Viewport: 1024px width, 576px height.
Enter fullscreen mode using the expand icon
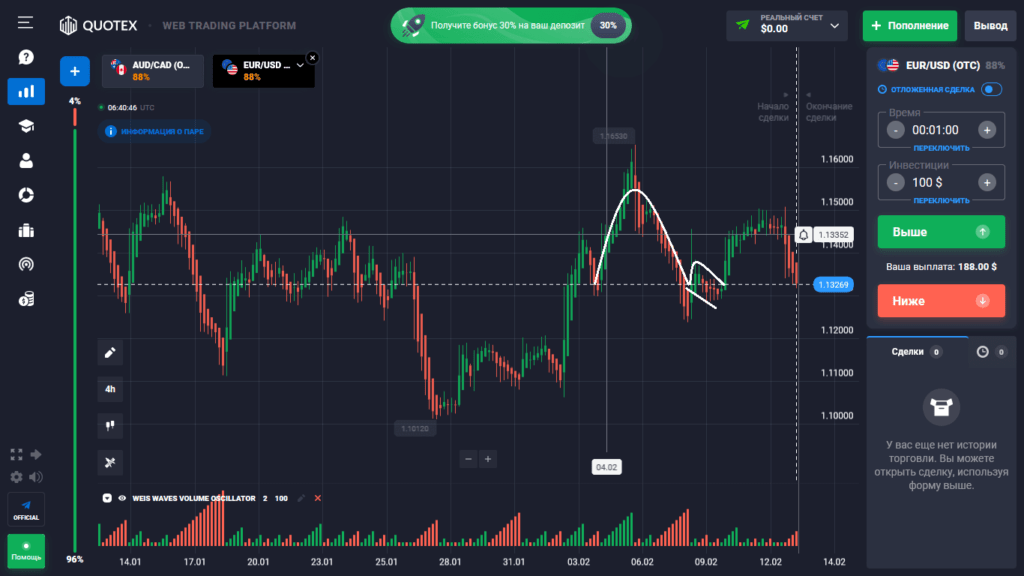(16, 455)
